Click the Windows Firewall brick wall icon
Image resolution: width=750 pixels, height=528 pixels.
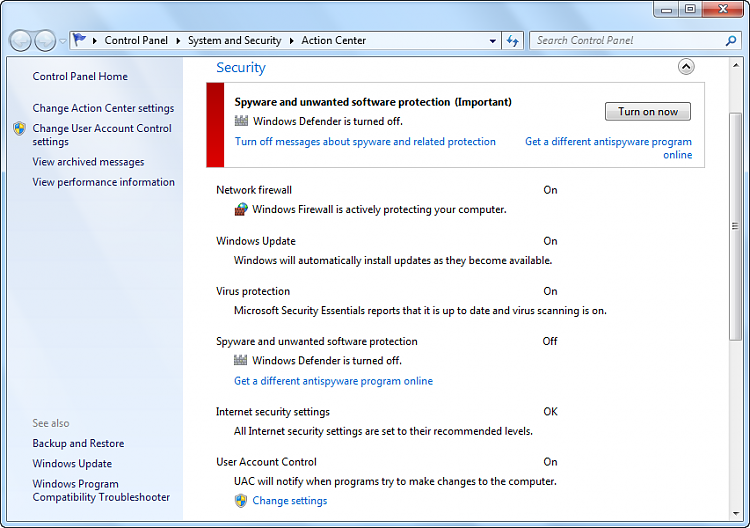[241, 209]
